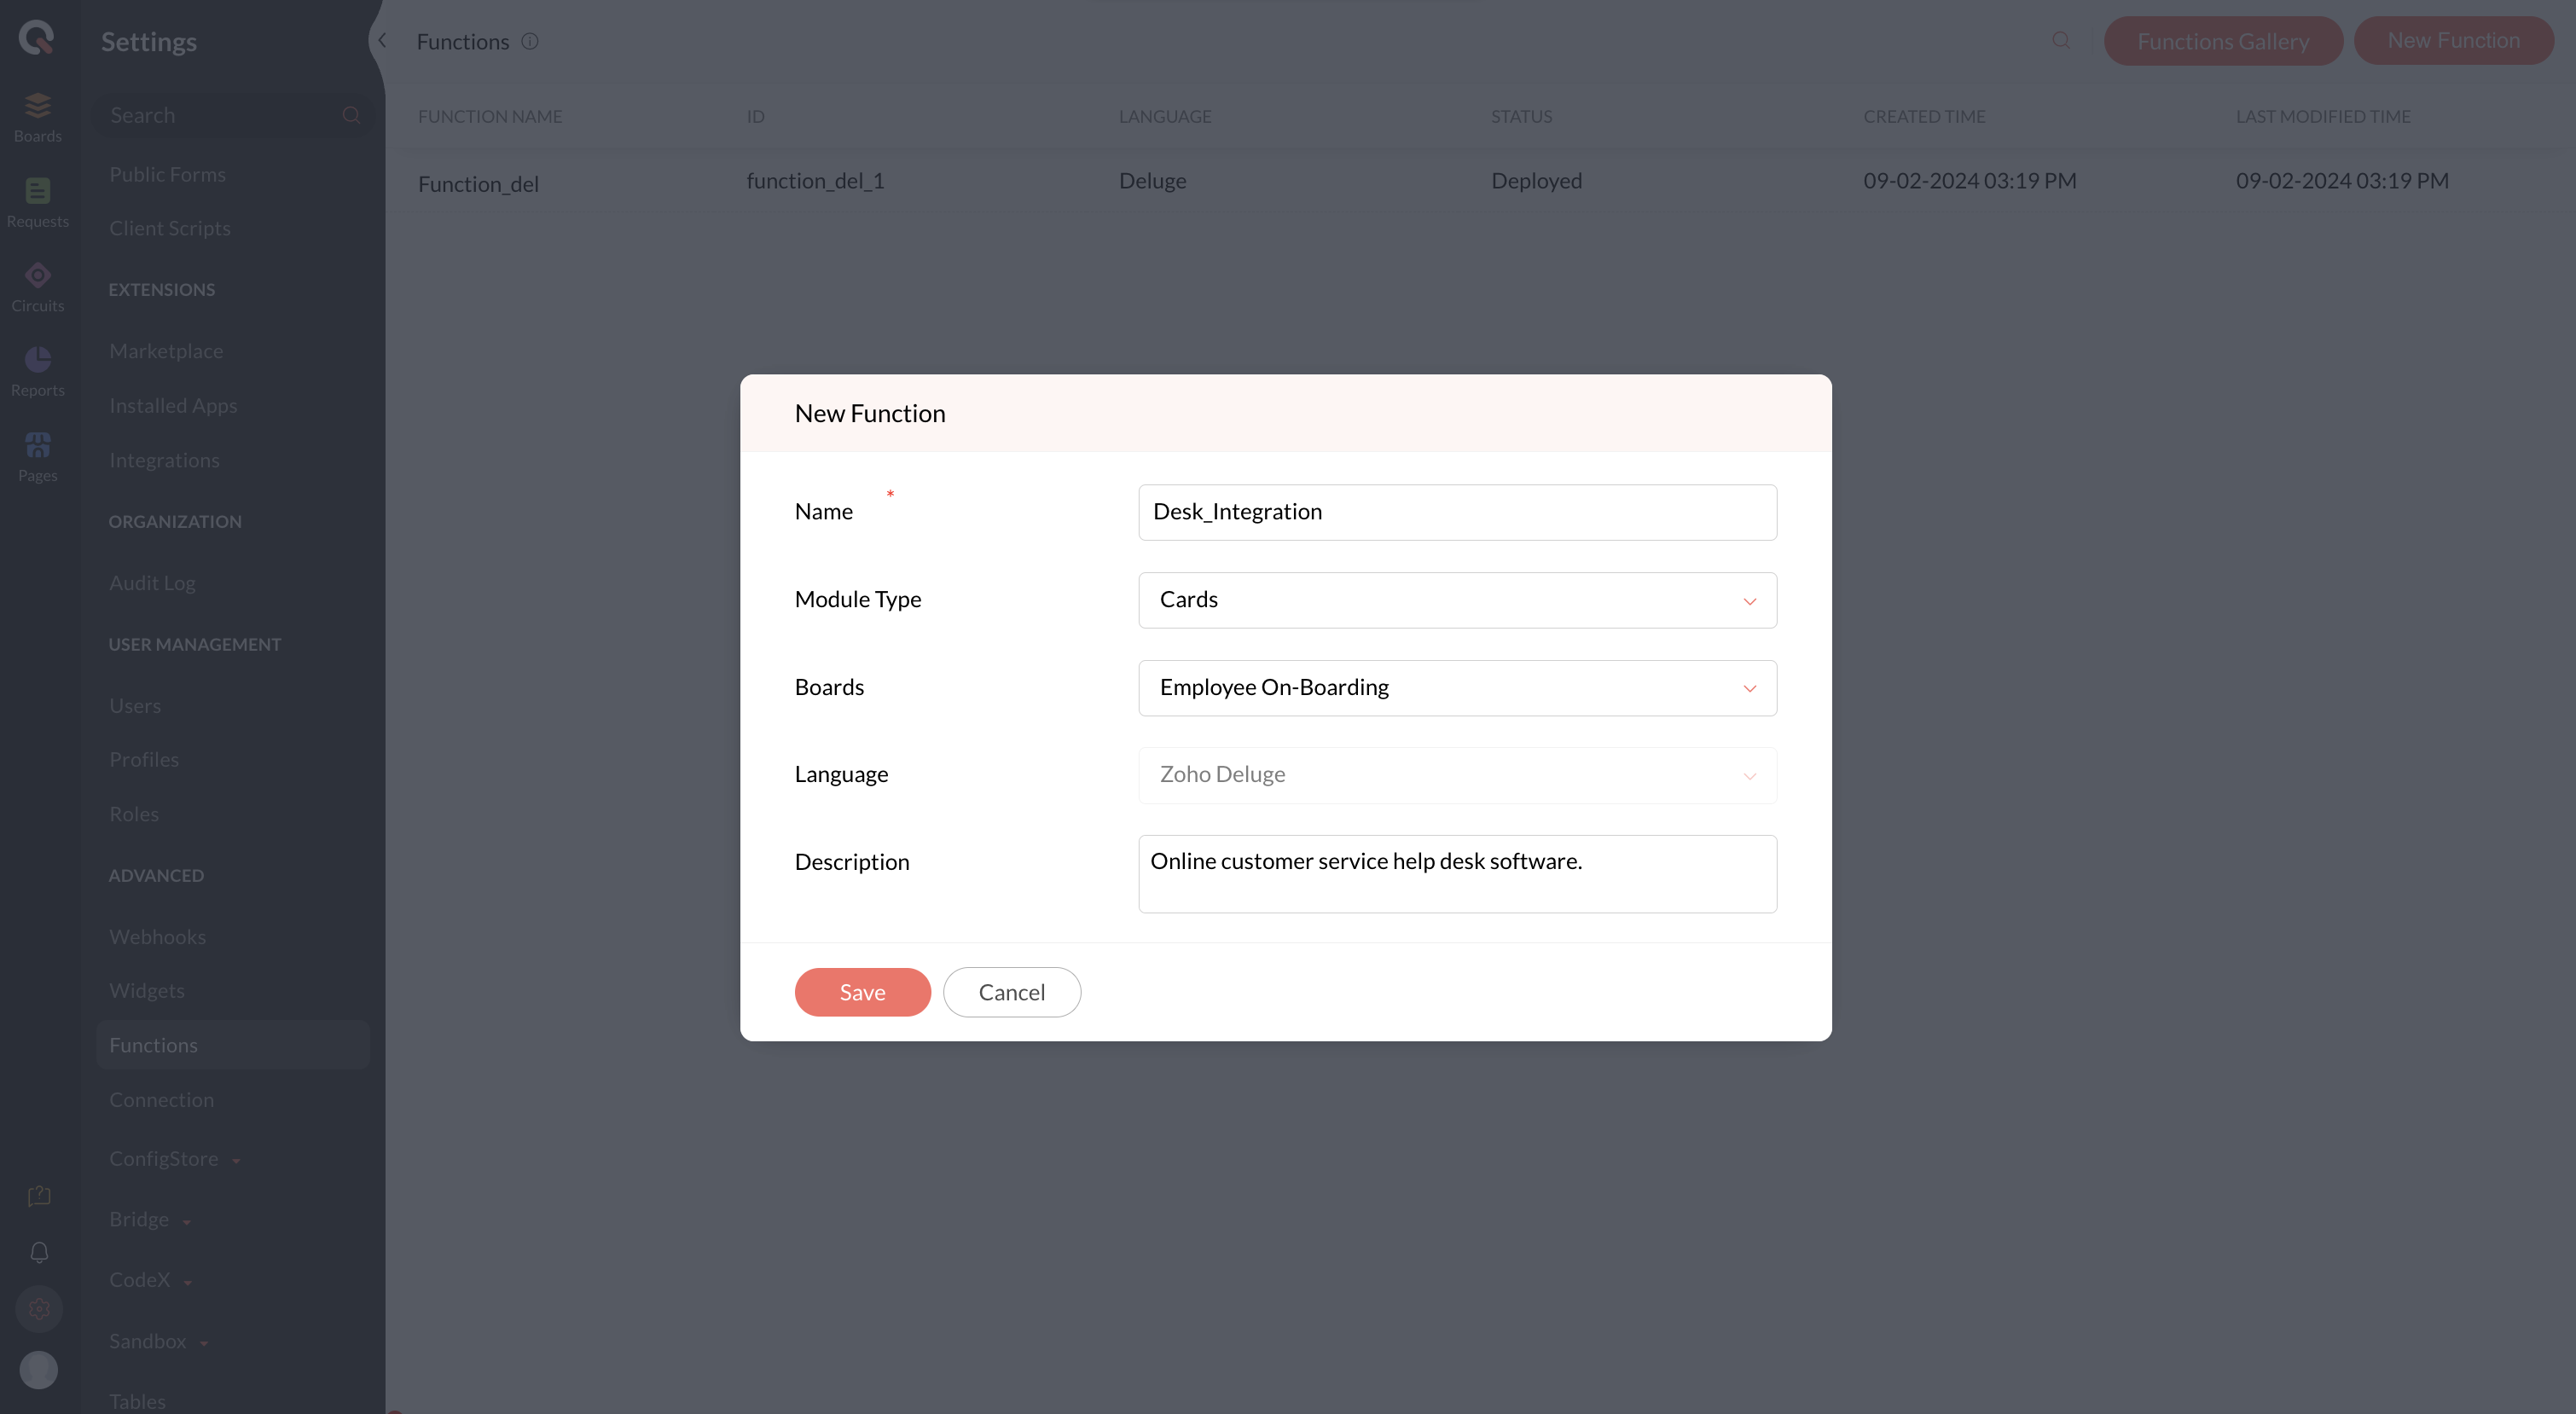Expand the ConfigStore menu arrow
This screenshot has height=1414, width=2576.
click(236, 1161)
